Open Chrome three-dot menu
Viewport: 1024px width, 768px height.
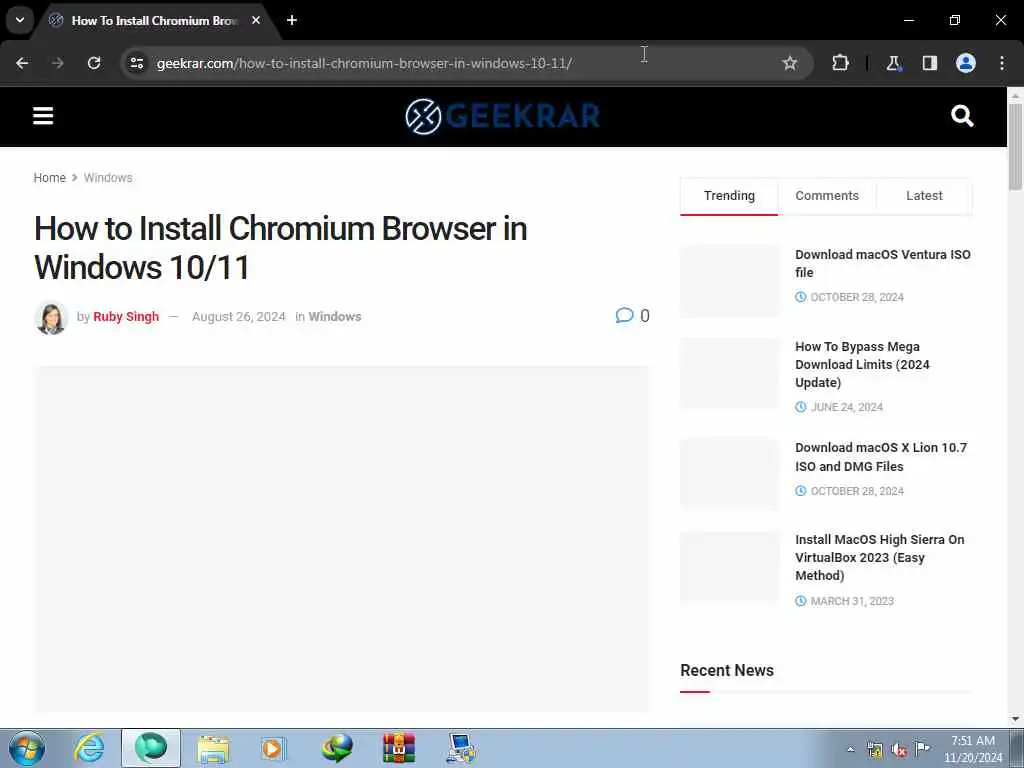coord(1002,63)
